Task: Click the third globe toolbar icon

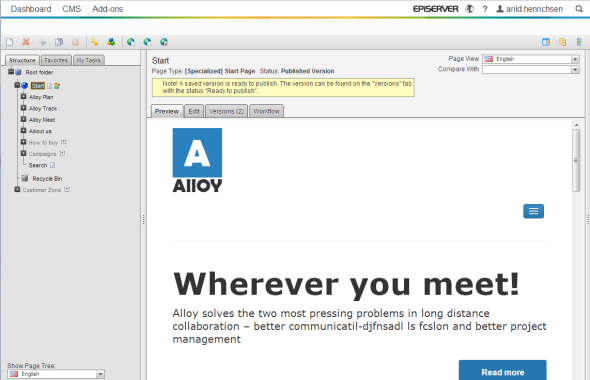Action: pos(164,42)
